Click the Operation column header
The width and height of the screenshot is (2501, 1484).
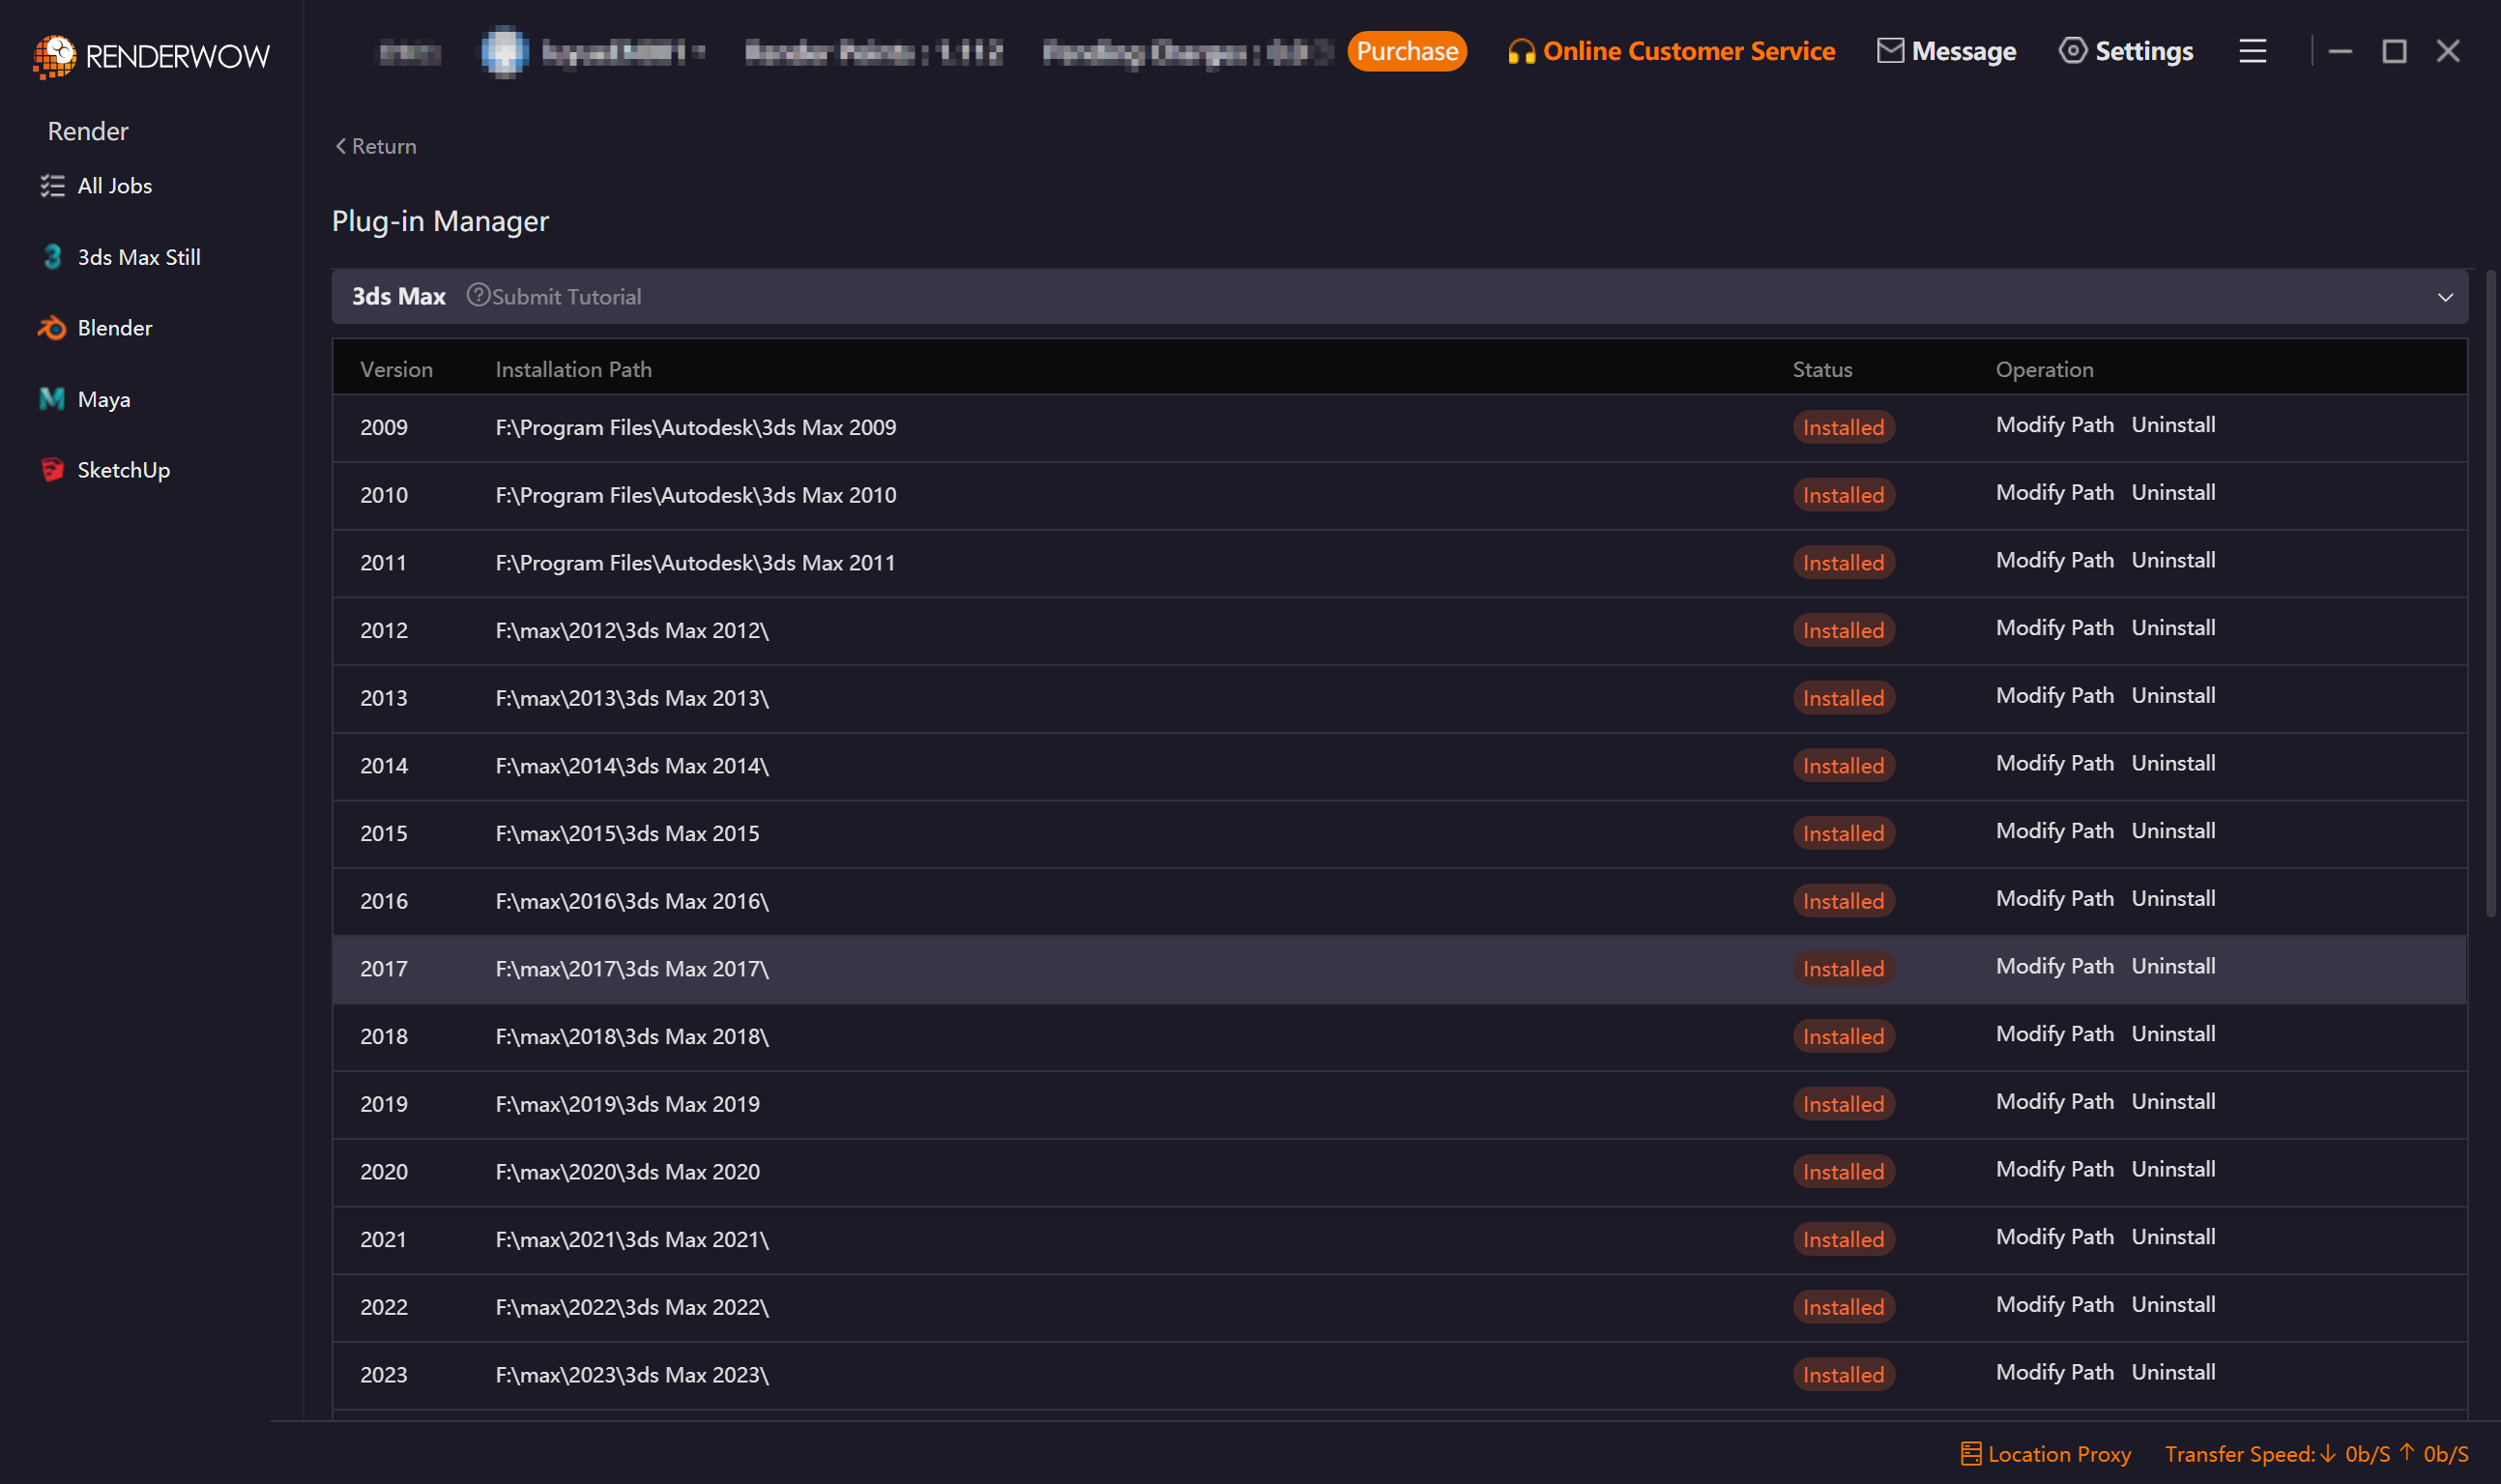[2044, 370]
